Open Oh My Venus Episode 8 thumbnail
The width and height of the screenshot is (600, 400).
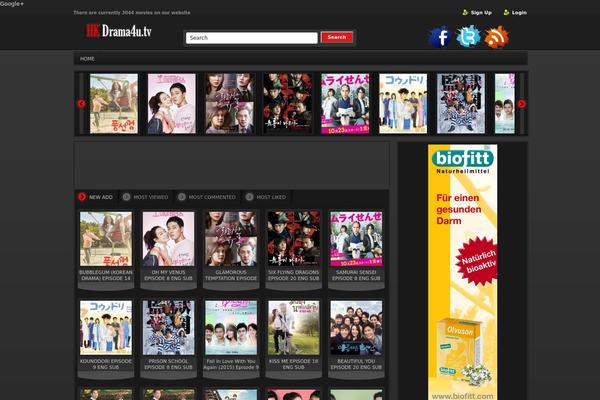click(168, 239)
